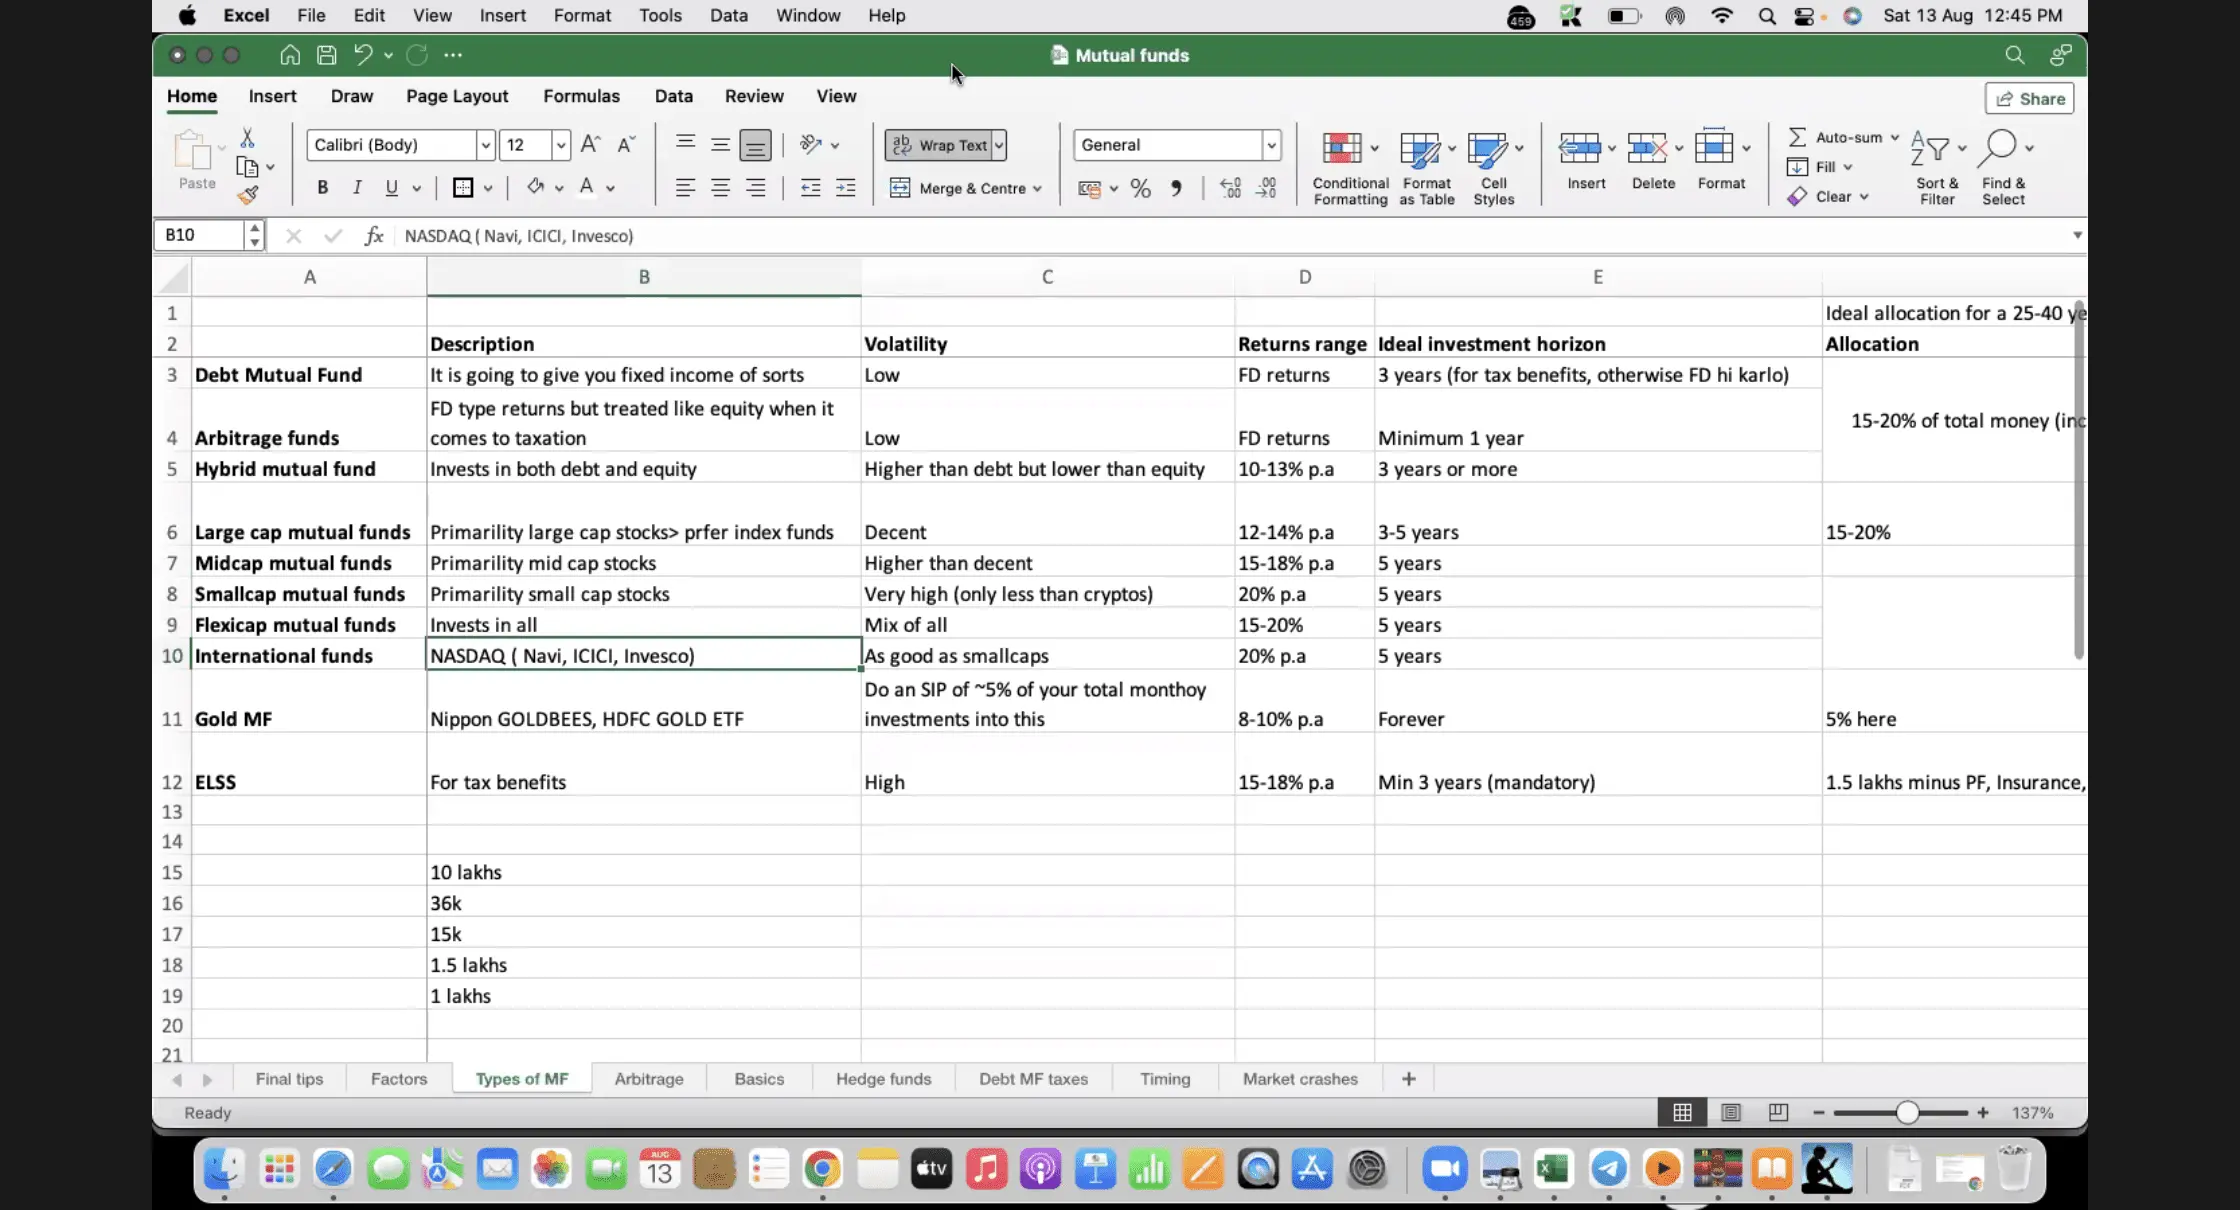This screenshot has width=2240, height=1210.
Task: Click the Cut scissors icon
Action: click(x=247, y=138)
